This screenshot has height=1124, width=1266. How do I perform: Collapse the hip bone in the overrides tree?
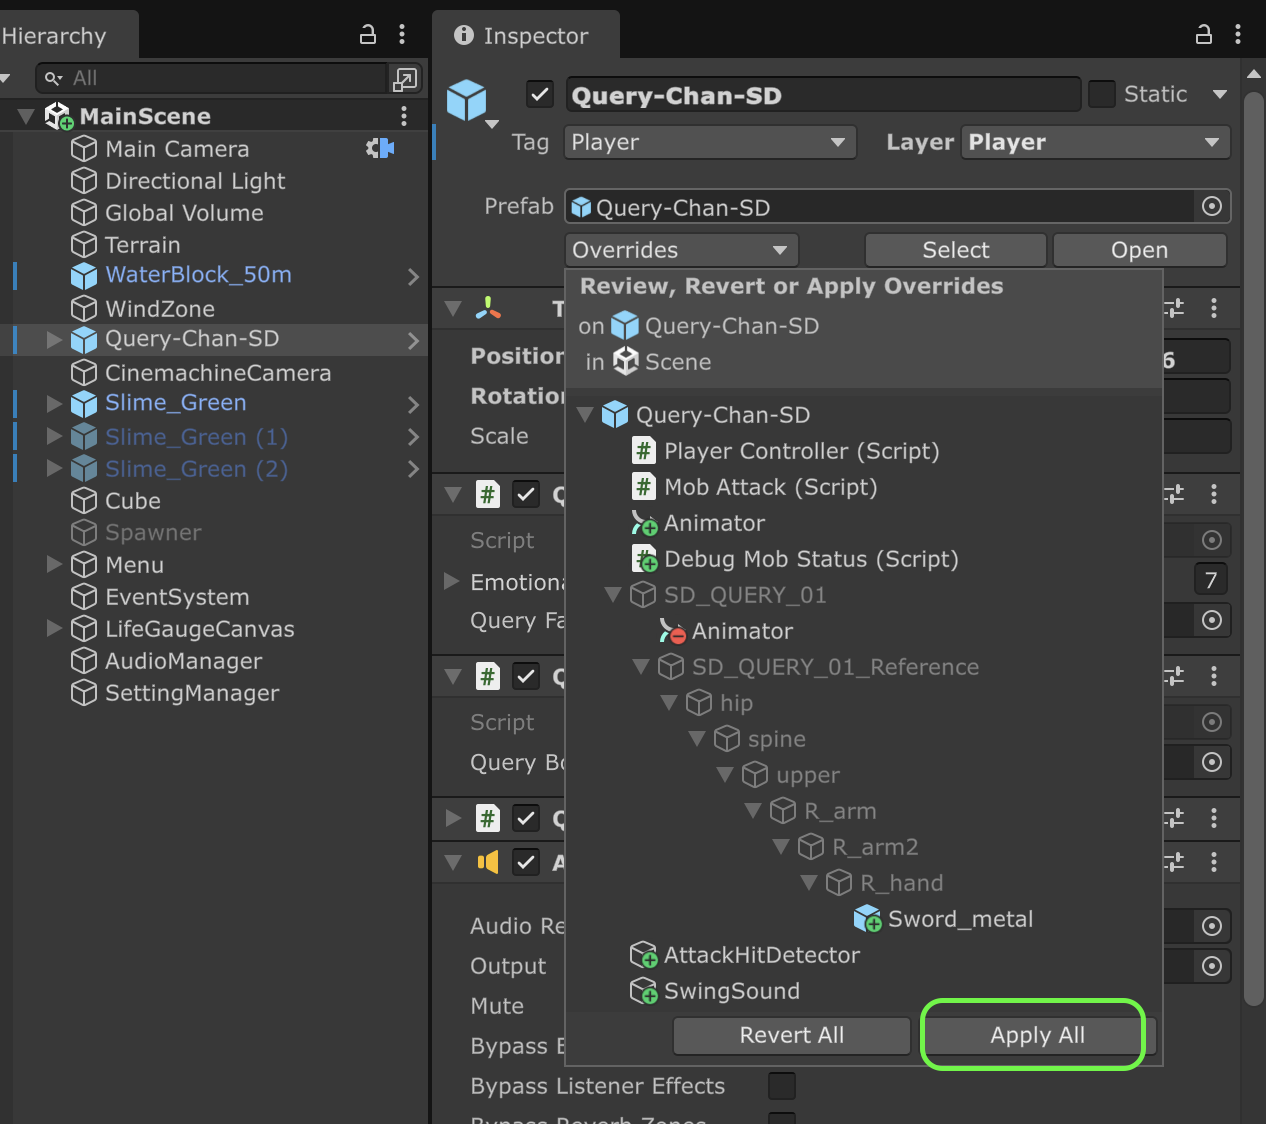tap(669, 702)
